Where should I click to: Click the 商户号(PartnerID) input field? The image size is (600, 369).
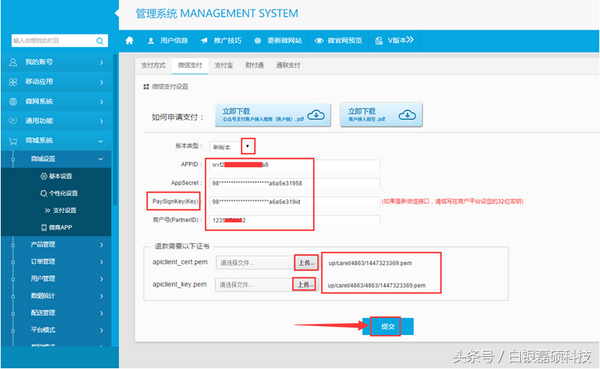pos(295,220)
